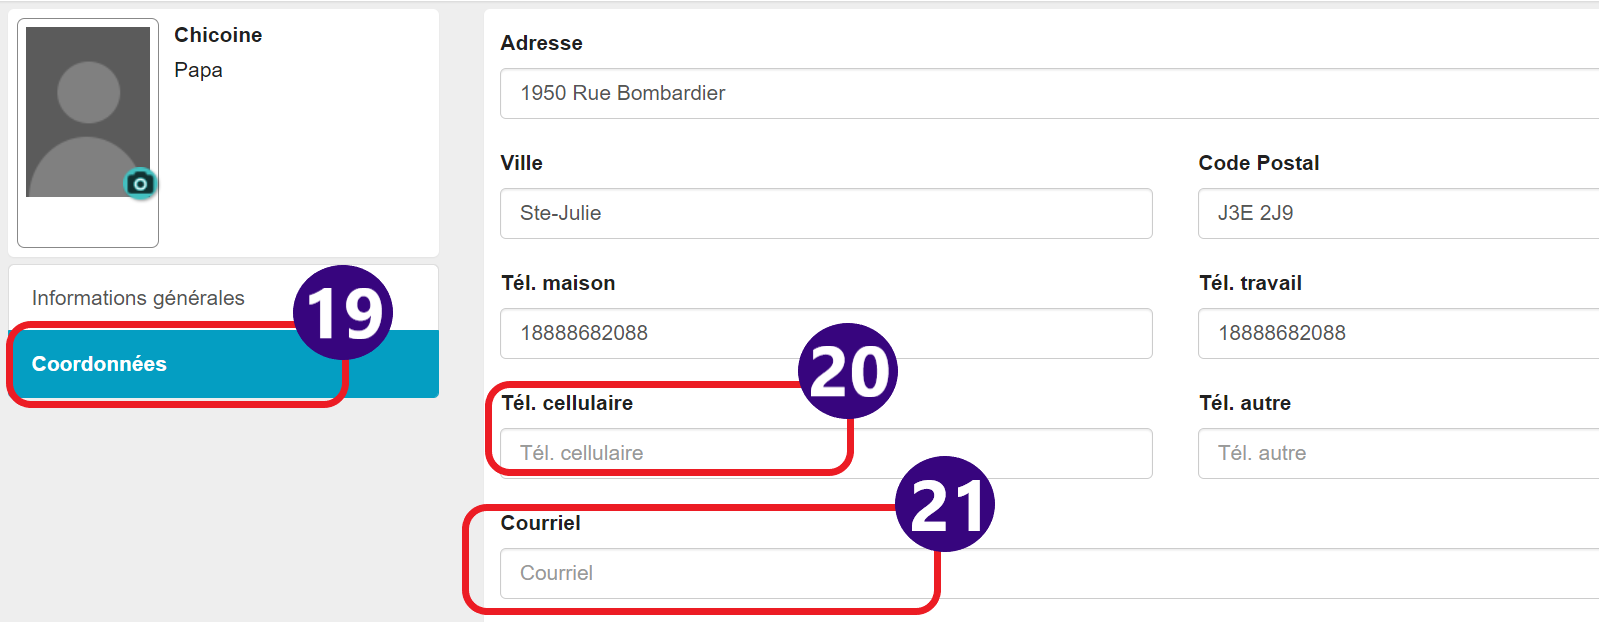Click the purple number 21 badge
Viewport: 1599px width, 622px height.
click(x=945, y=504)
